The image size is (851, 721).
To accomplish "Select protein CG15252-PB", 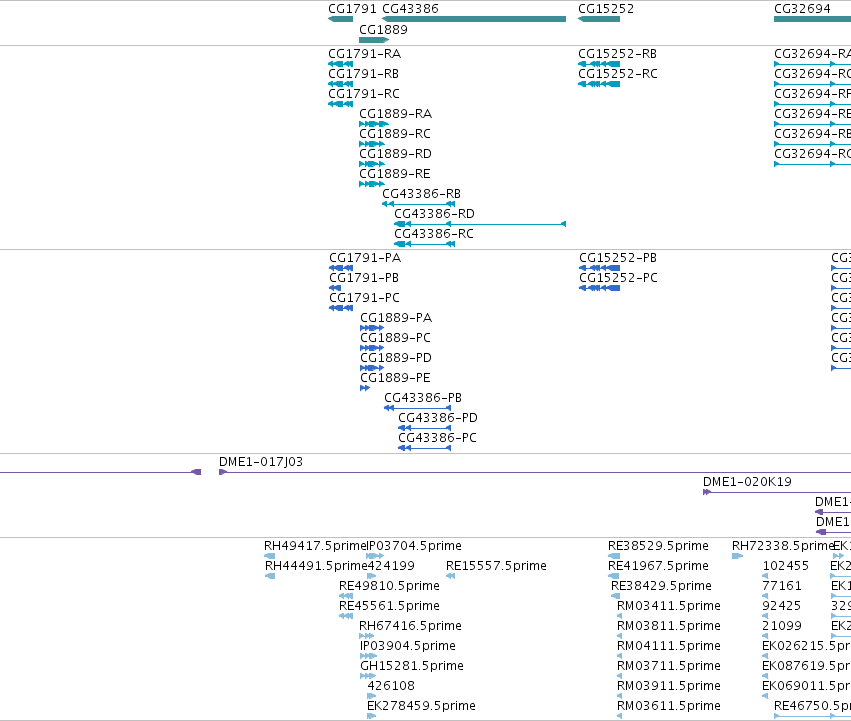I will (x=618, y=258).
